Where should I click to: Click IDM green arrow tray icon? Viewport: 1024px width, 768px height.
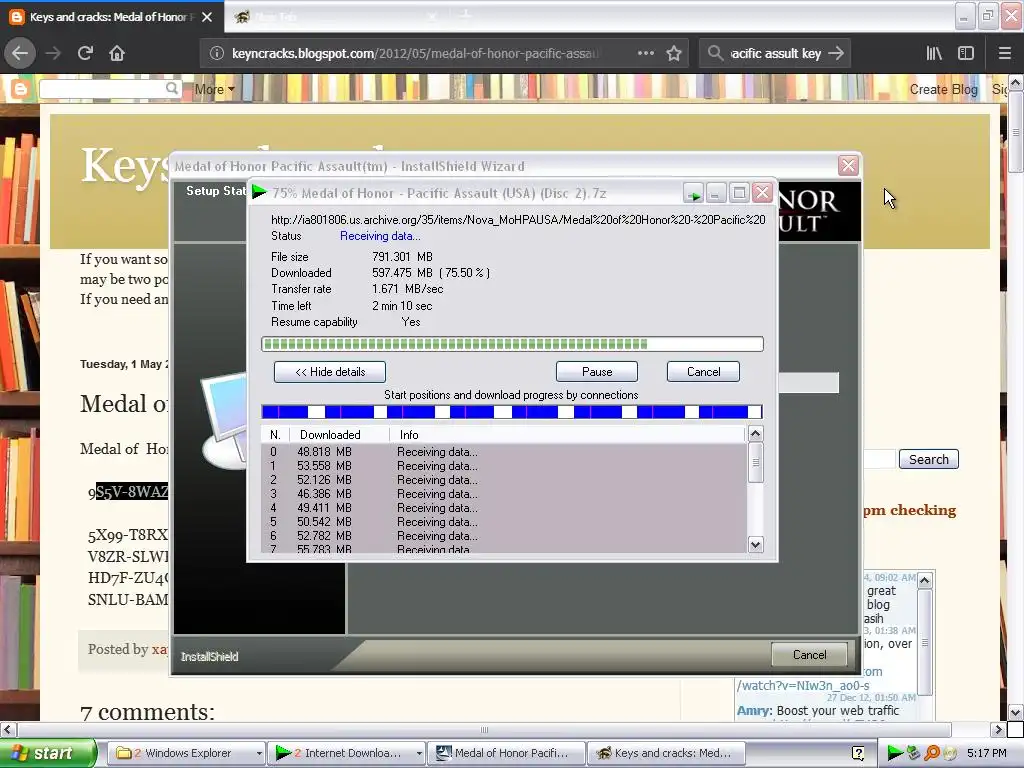tap(895, 753)
